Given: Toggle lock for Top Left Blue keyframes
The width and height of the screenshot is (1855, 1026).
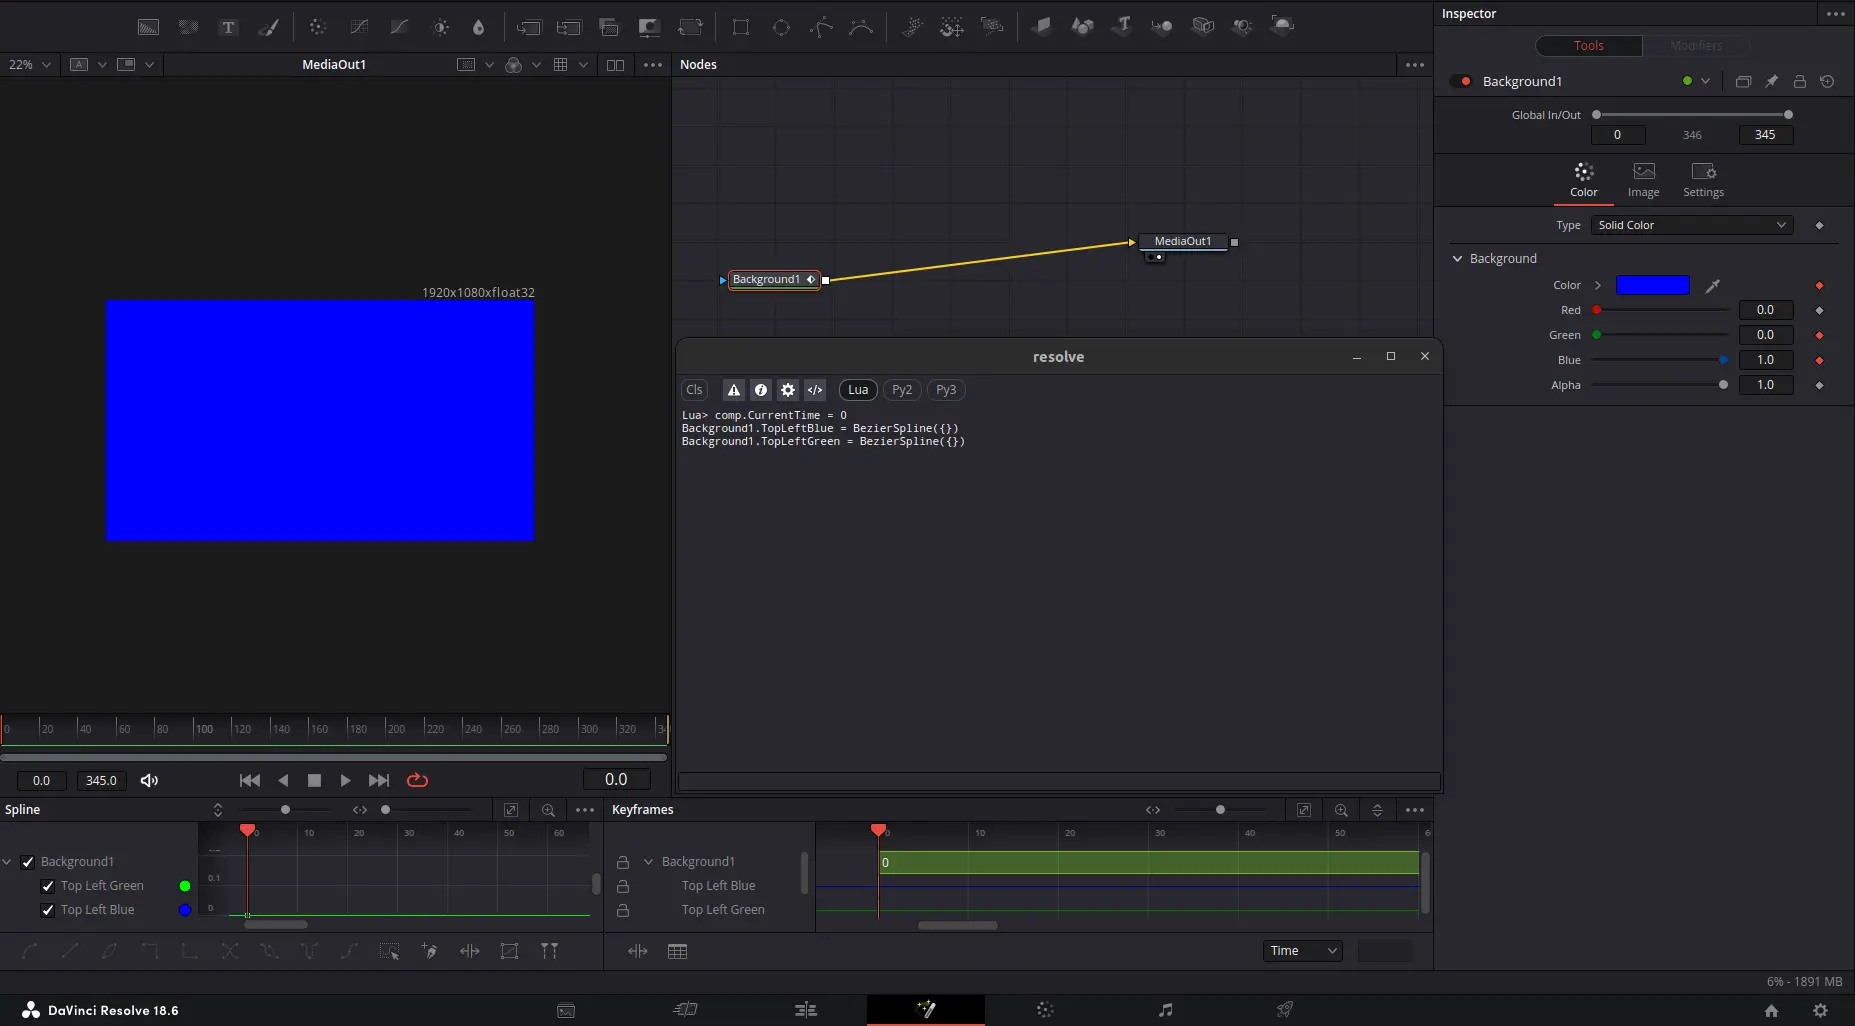Looking at the screenshot, I should (623, 886).
